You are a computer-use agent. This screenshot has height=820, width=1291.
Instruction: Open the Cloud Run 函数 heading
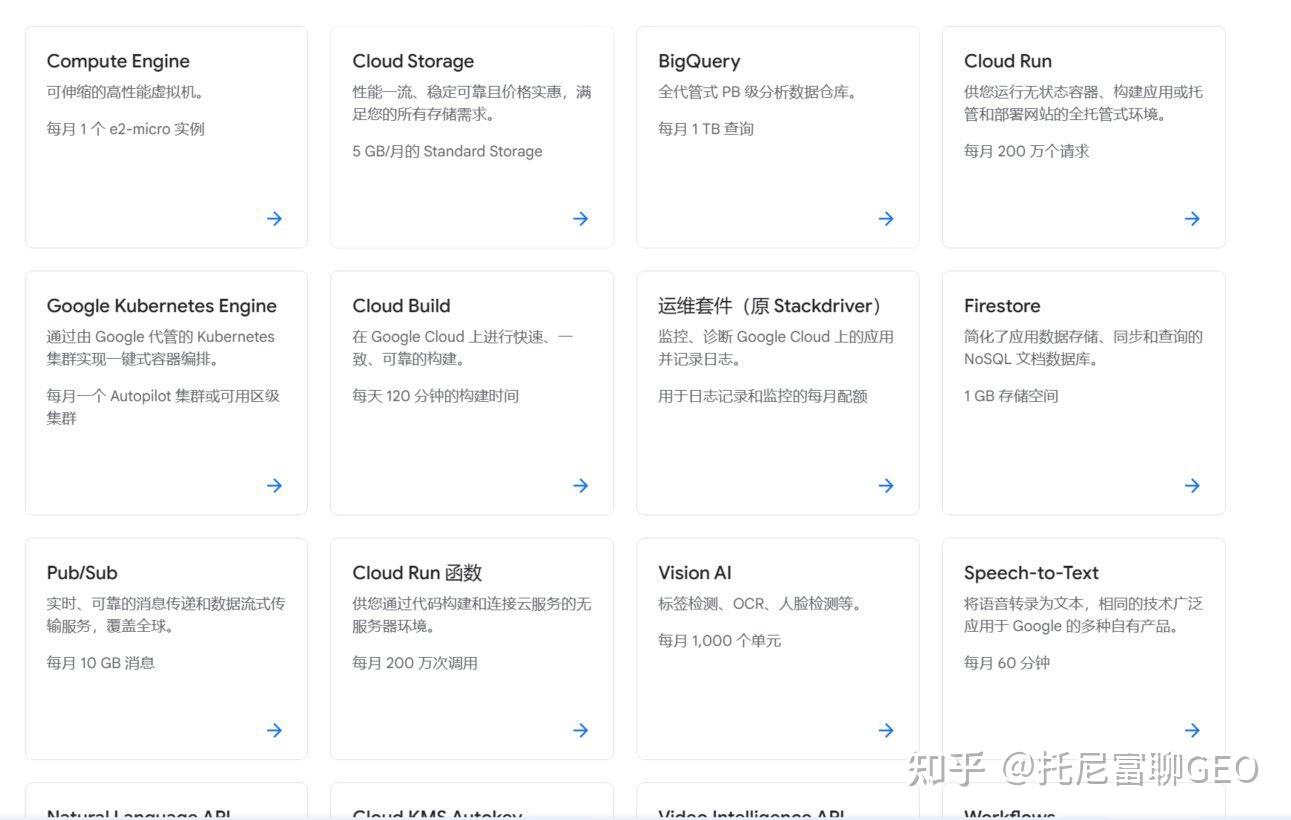pyautogui.click(x=417, y=573)
